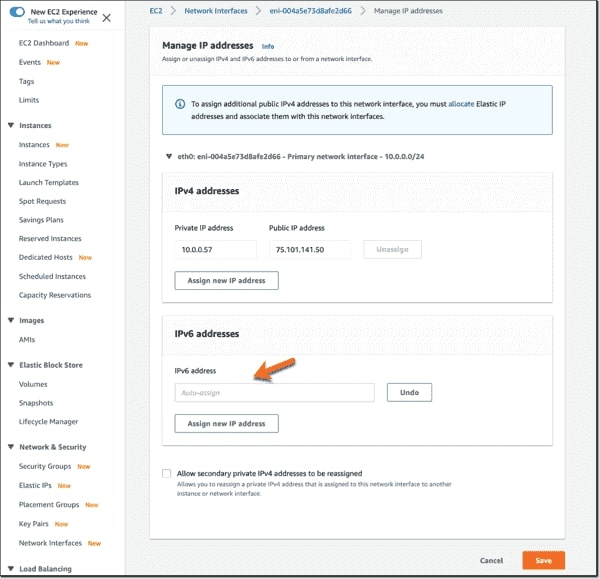Click Cancel at the bottom
This screenshot has height=579, width=600.
coord(491,560)
